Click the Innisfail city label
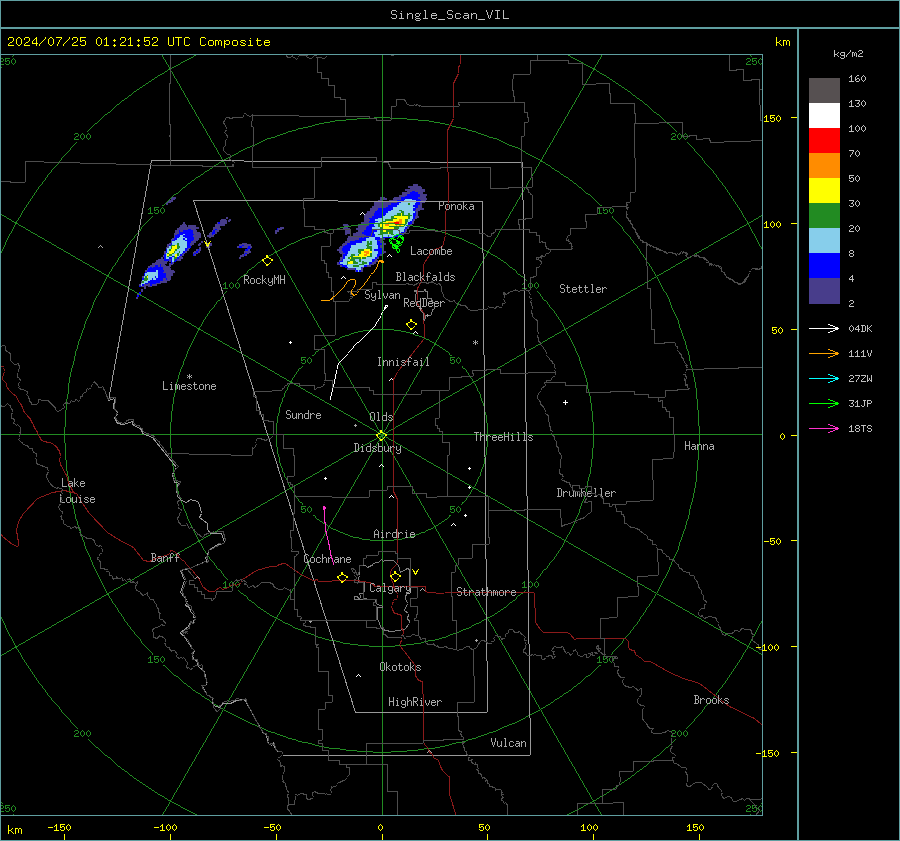900x841 pixels. tap(403, 362)
